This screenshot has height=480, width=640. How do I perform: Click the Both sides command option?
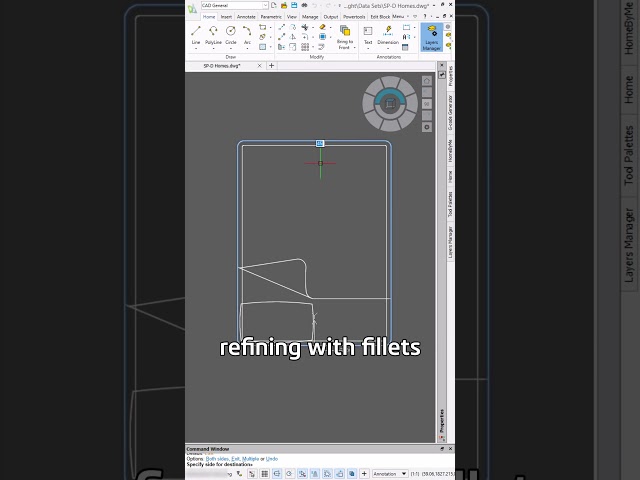[218, 459]
